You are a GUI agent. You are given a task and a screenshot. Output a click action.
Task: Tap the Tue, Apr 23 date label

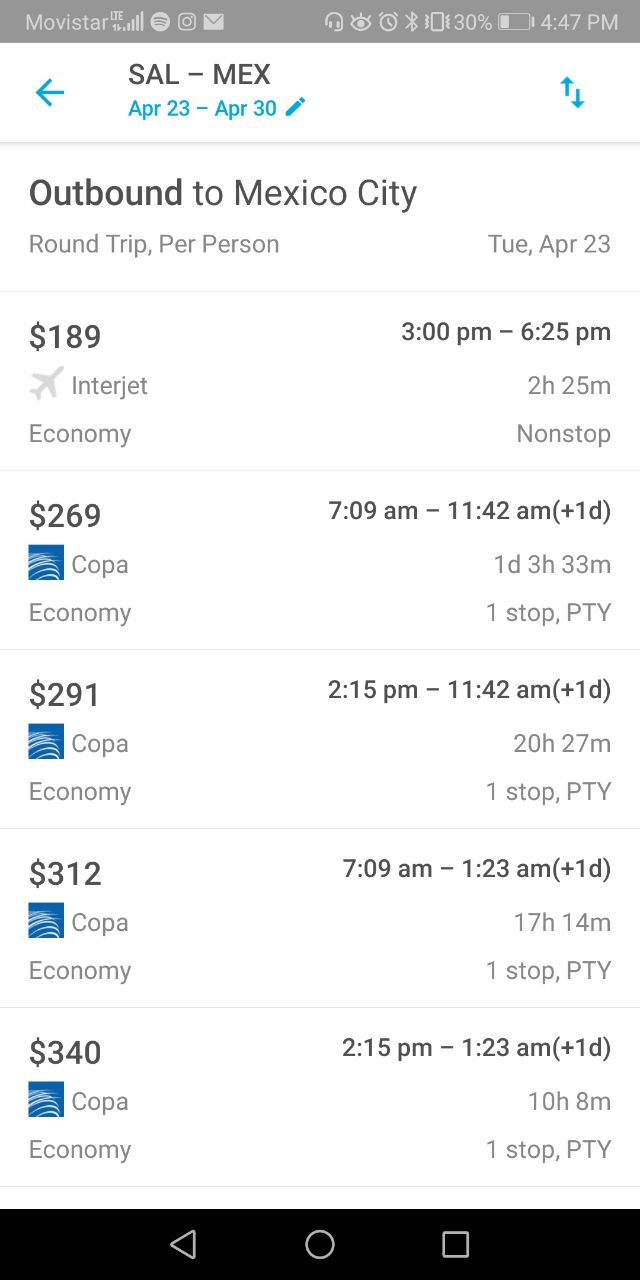[x=549, y=244]
